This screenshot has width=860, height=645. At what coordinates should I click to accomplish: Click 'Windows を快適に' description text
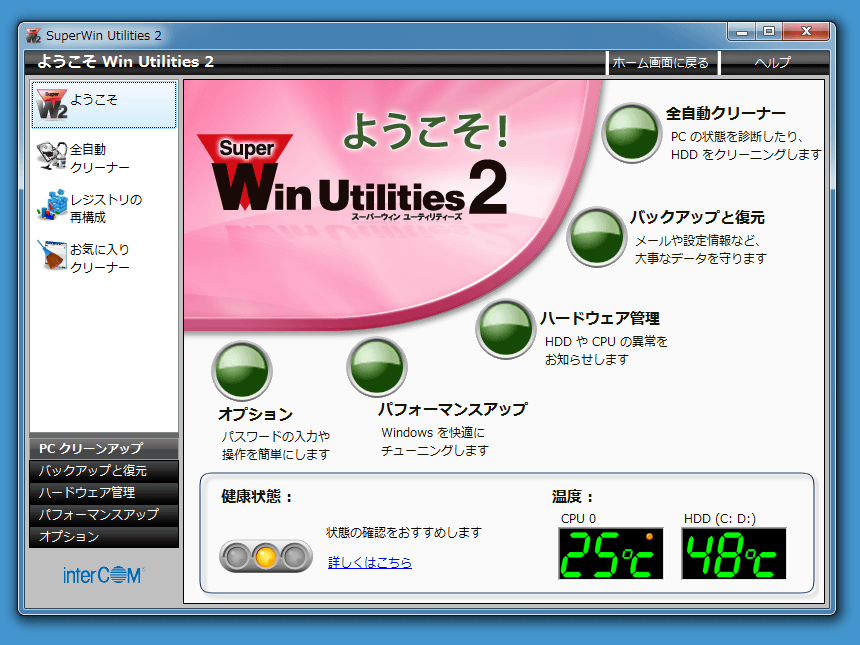coord(433,433)
